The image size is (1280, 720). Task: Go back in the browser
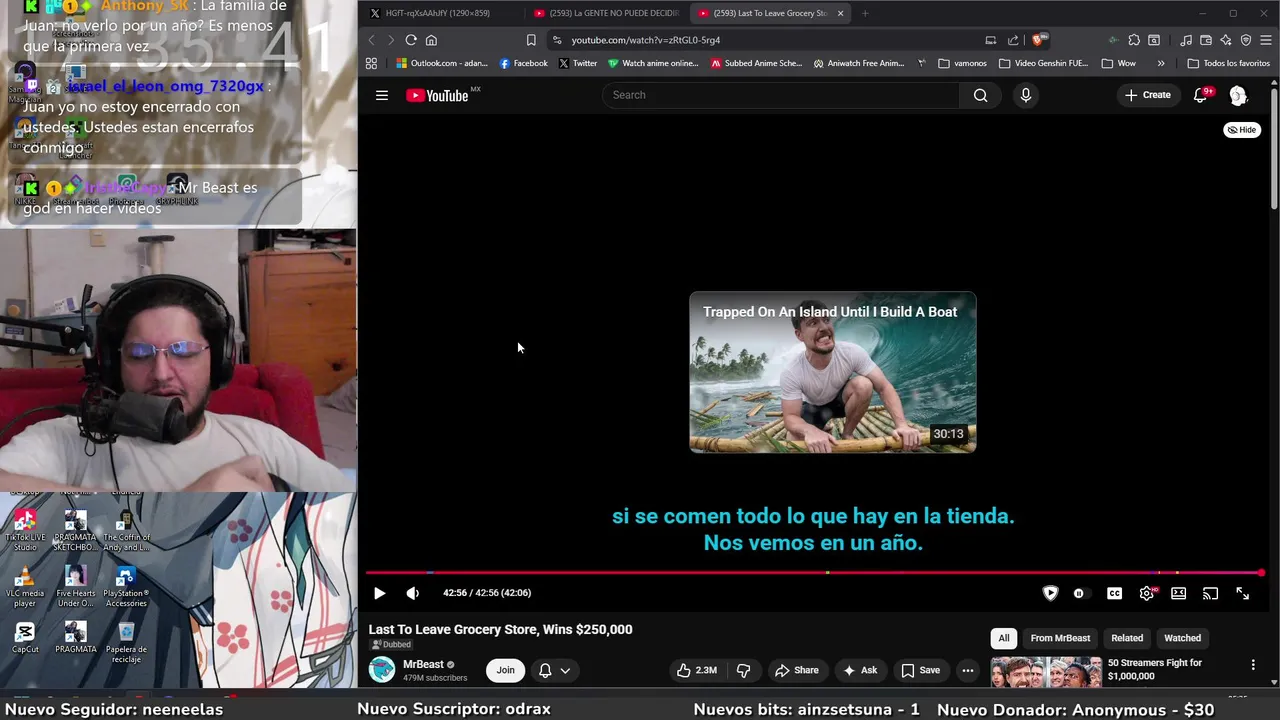[x=371, y=40]
